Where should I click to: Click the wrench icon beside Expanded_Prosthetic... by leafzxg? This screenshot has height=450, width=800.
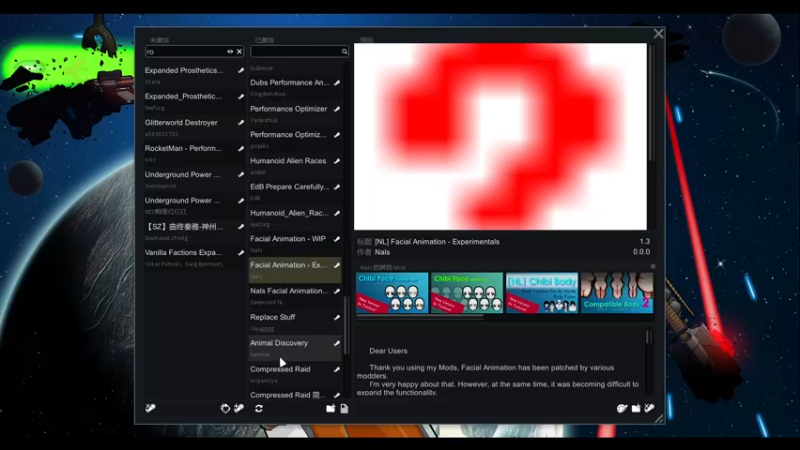240,96
